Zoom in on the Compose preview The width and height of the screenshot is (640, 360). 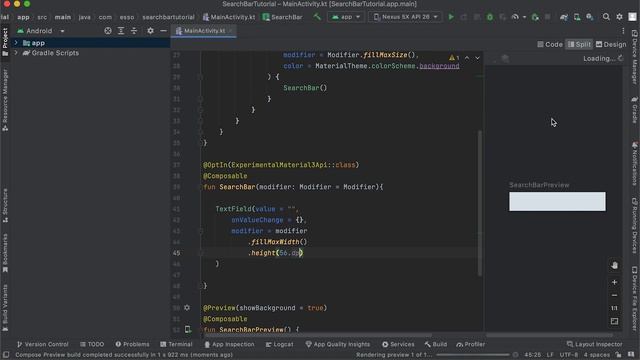[614, 282]
